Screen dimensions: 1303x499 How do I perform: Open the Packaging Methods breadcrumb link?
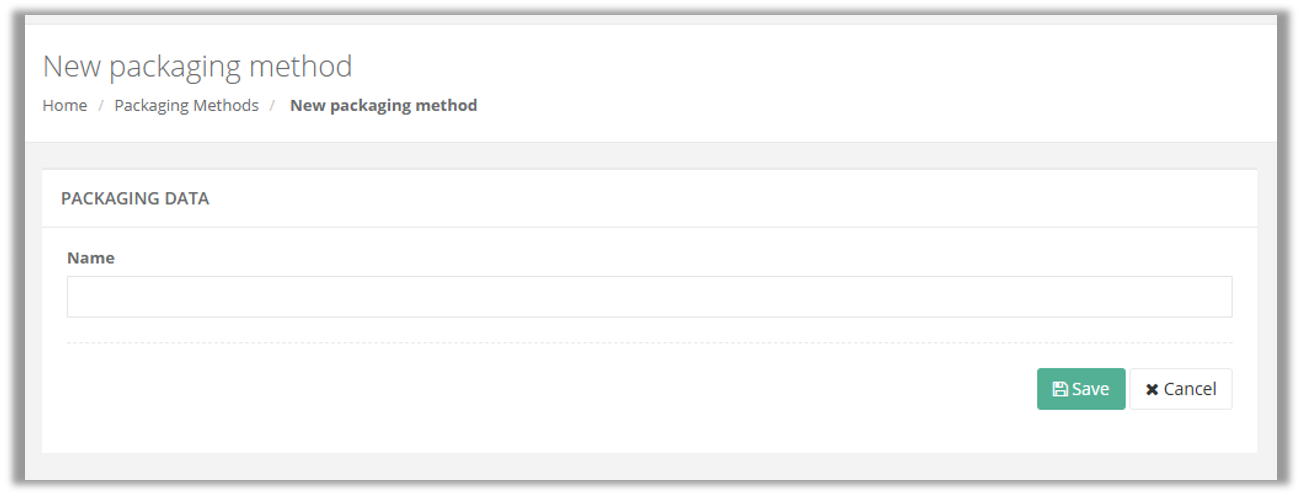[x=186, y=105]
